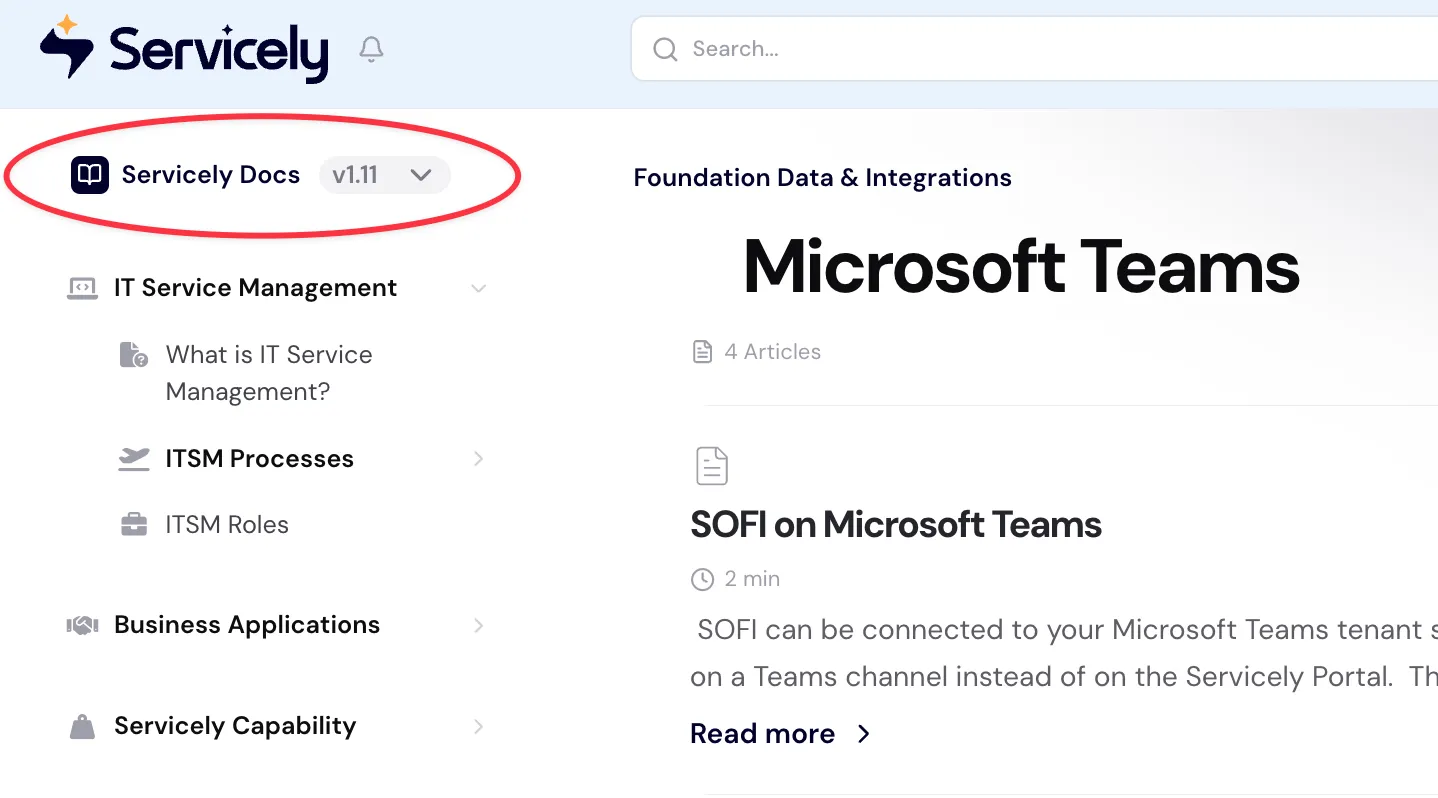The image size is (1438, 798).
Task: Collapse the IT Service Management section
Action: coord(479,288)
